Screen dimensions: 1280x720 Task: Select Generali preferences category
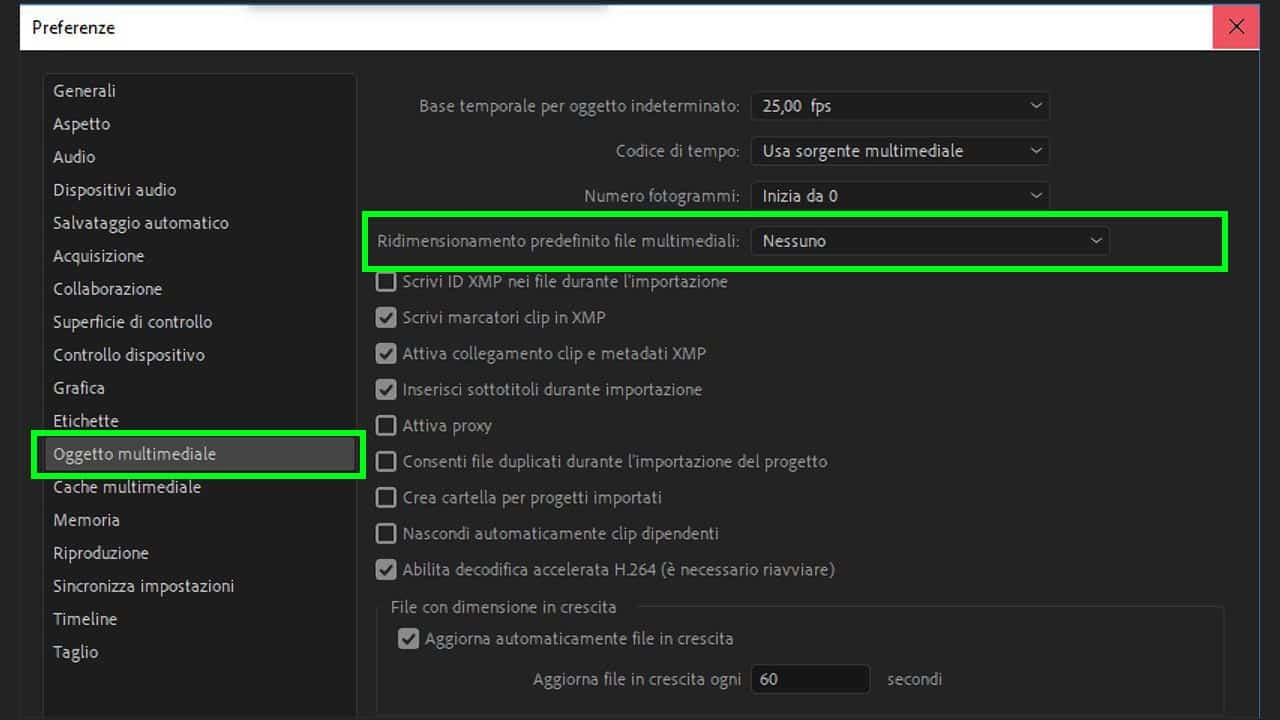click(x=85, y=91)
